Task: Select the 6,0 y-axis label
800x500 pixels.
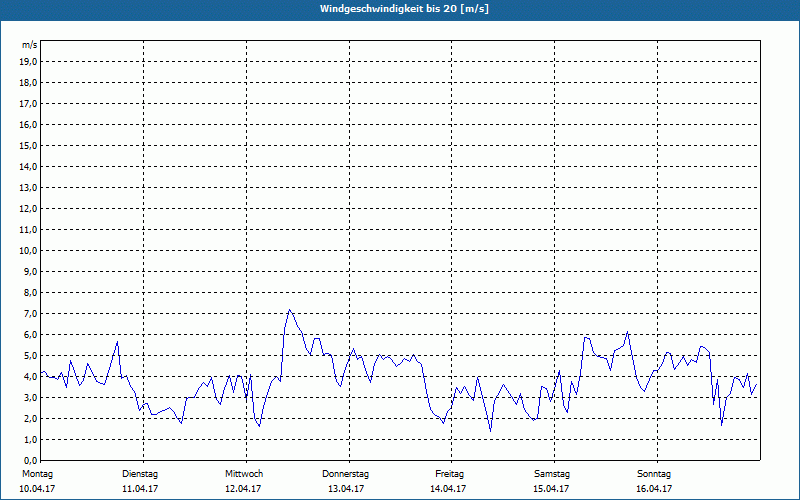Action: [x=30, y=335]
